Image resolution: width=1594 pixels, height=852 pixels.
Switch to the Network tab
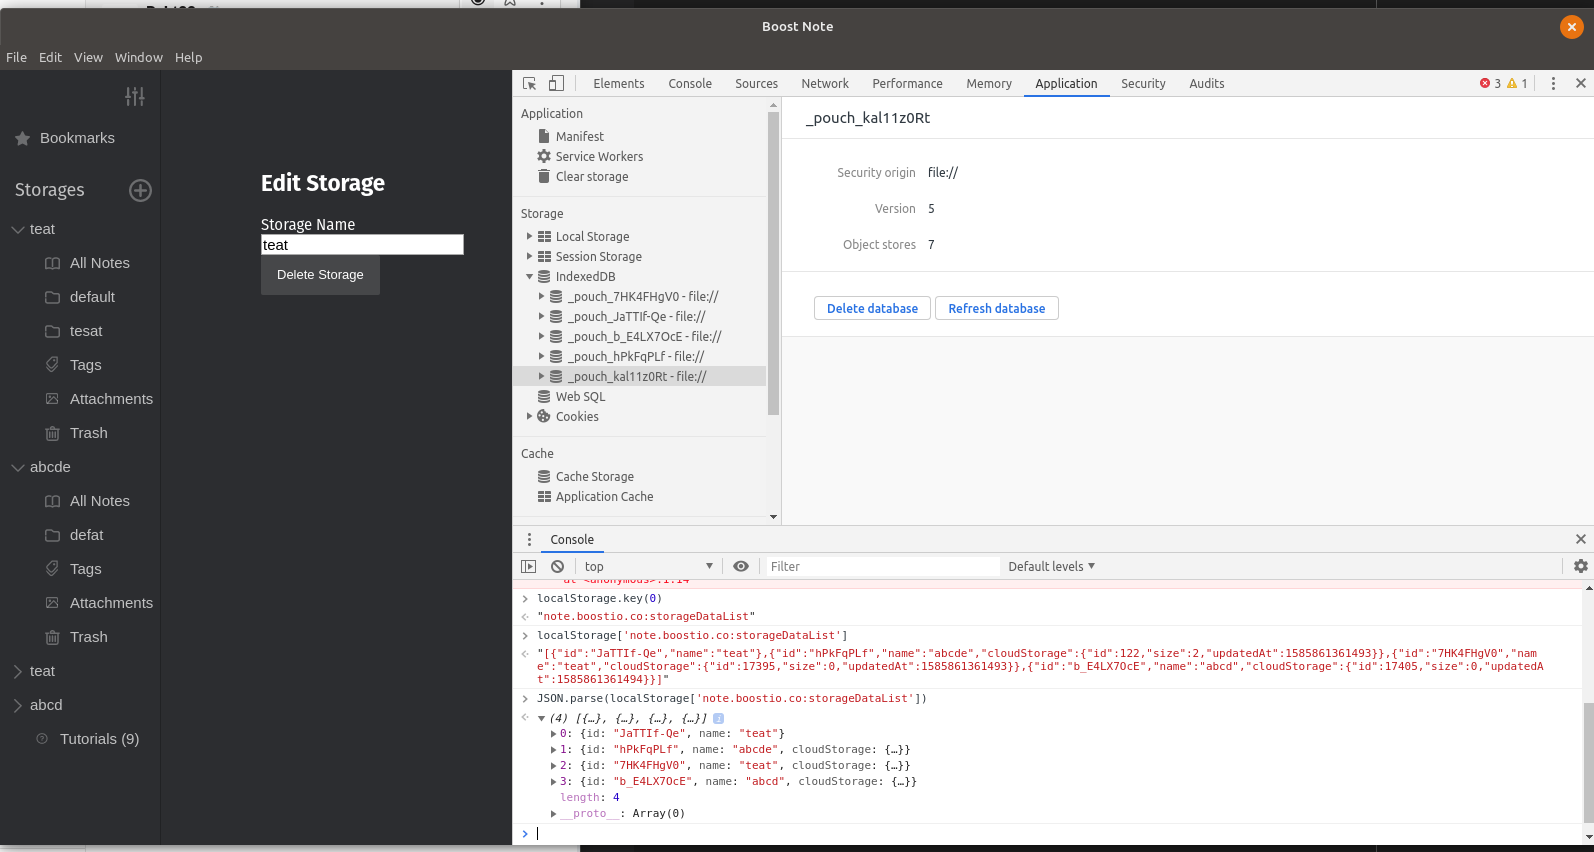click(x=825, y=84)
